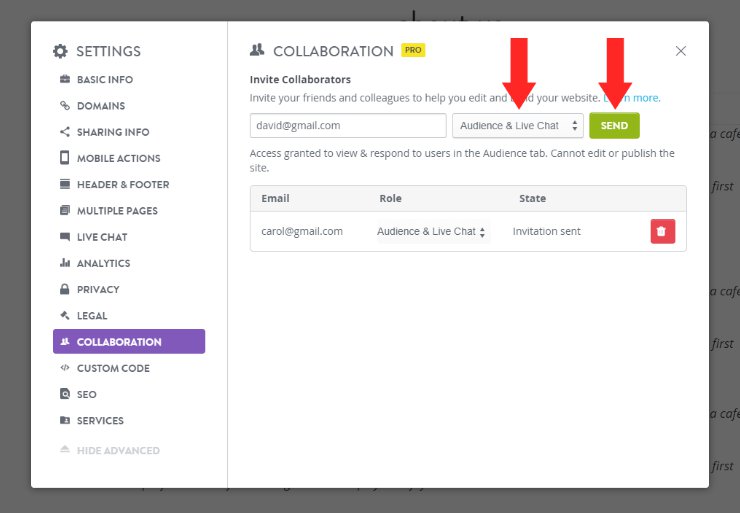The width and height of the screenshot is (740, 513).
Task: Click the Header & Footer layout icon
Action: click(65, 184)
